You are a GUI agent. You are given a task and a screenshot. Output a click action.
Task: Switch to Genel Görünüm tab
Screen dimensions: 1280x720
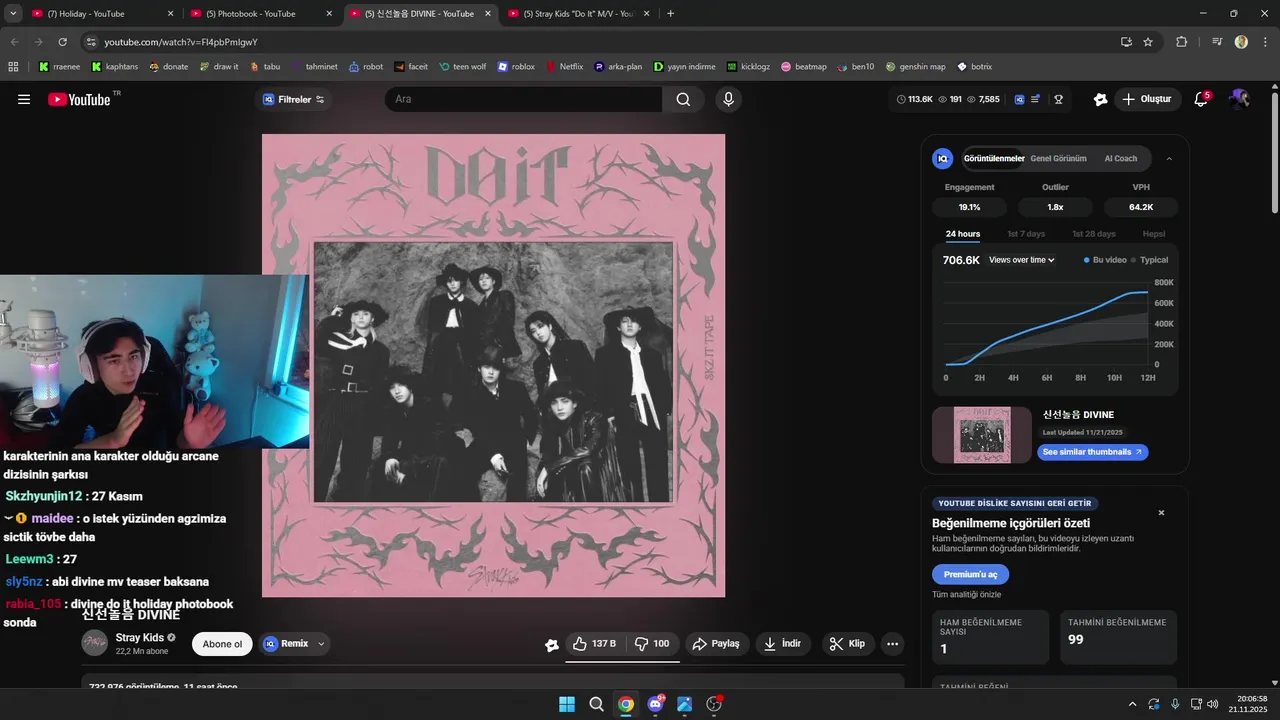[1058, 158]
